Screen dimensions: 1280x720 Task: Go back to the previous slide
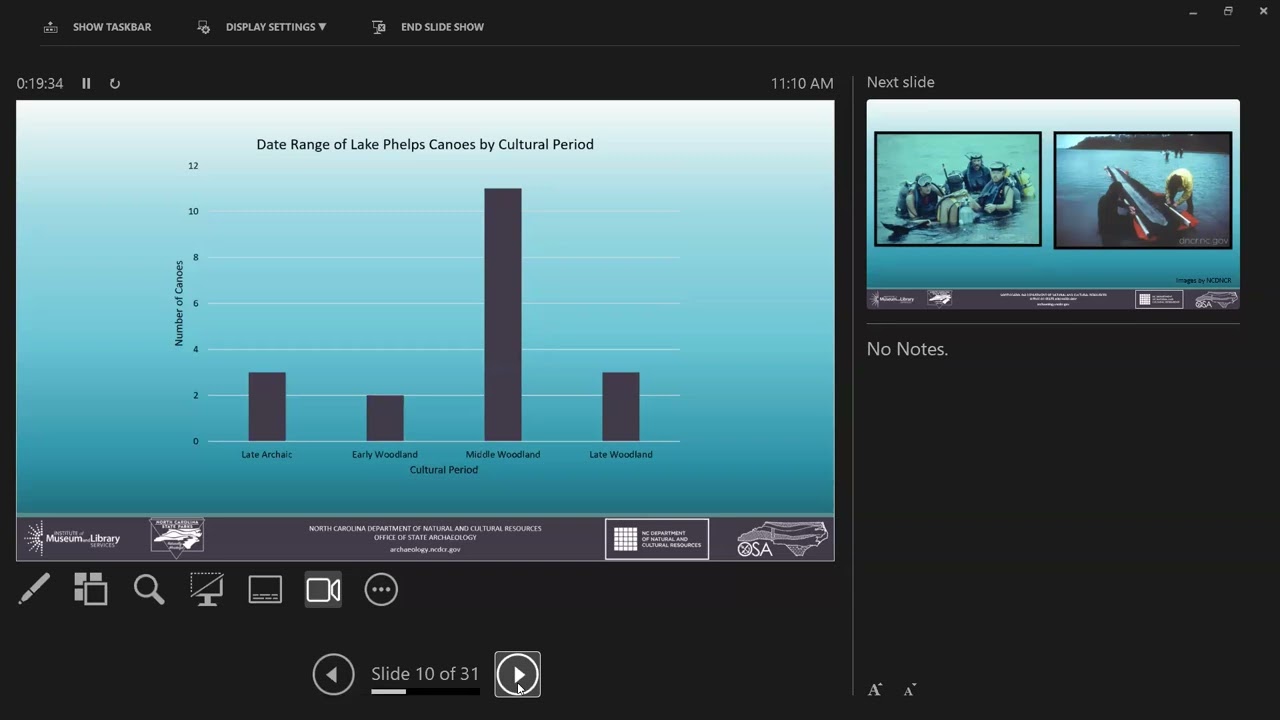point(333,674)
